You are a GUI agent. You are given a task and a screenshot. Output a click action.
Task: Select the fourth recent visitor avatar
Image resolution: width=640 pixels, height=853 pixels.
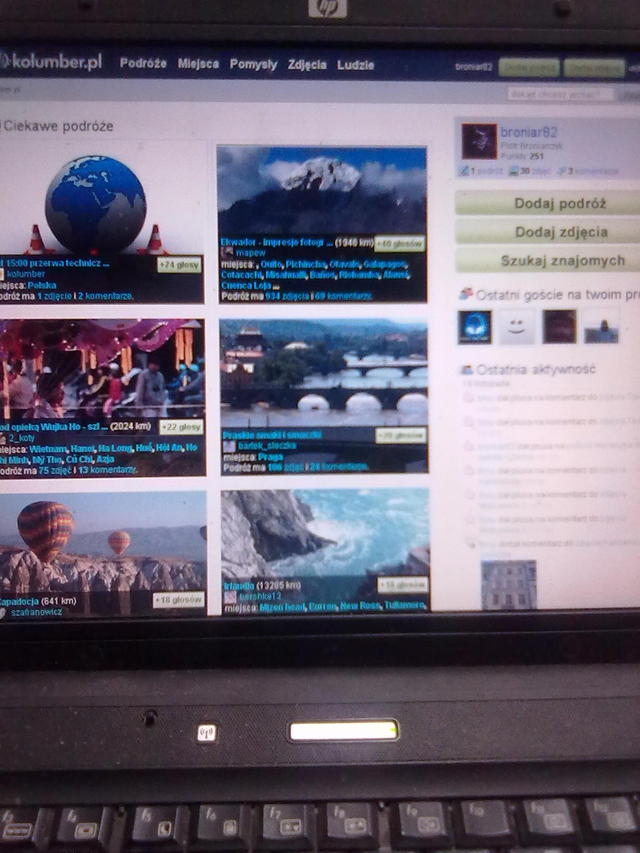(x=601, y=326)
